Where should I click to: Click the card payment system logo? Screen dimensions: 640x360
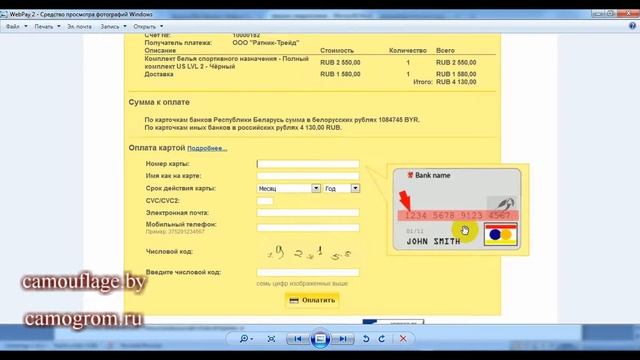tap(501, 234)
